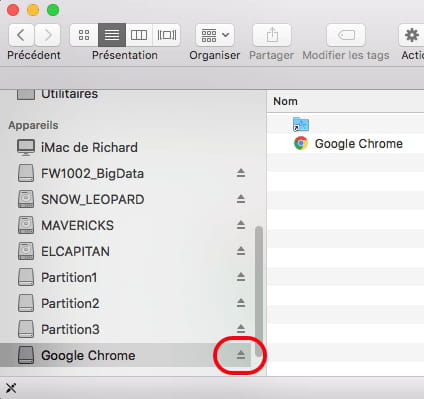Screen dimensions: 424x399
Task: Close the Finder window with red button
Action: 13,10
